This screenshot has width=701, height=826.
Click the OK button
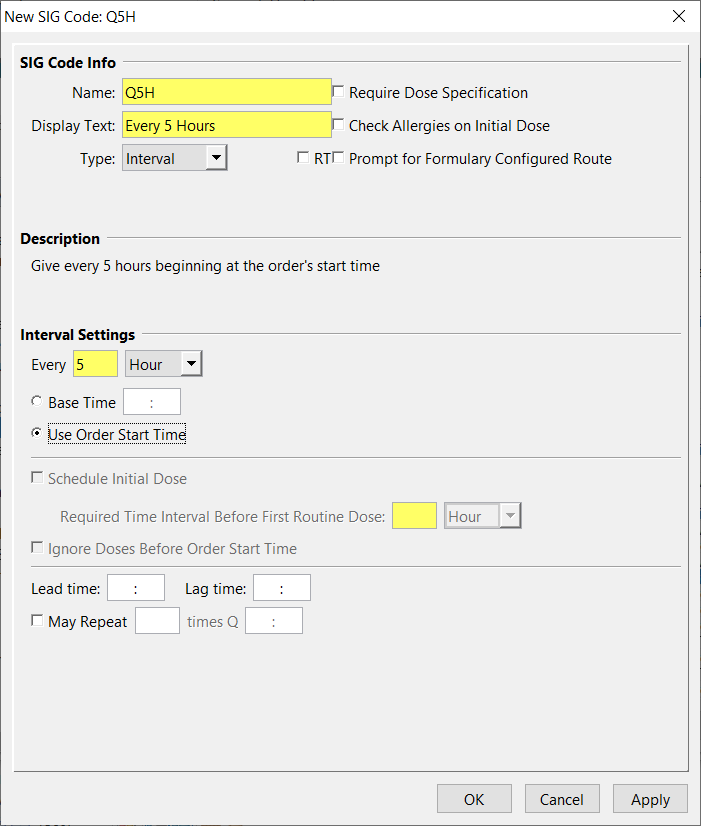[474, 799]
